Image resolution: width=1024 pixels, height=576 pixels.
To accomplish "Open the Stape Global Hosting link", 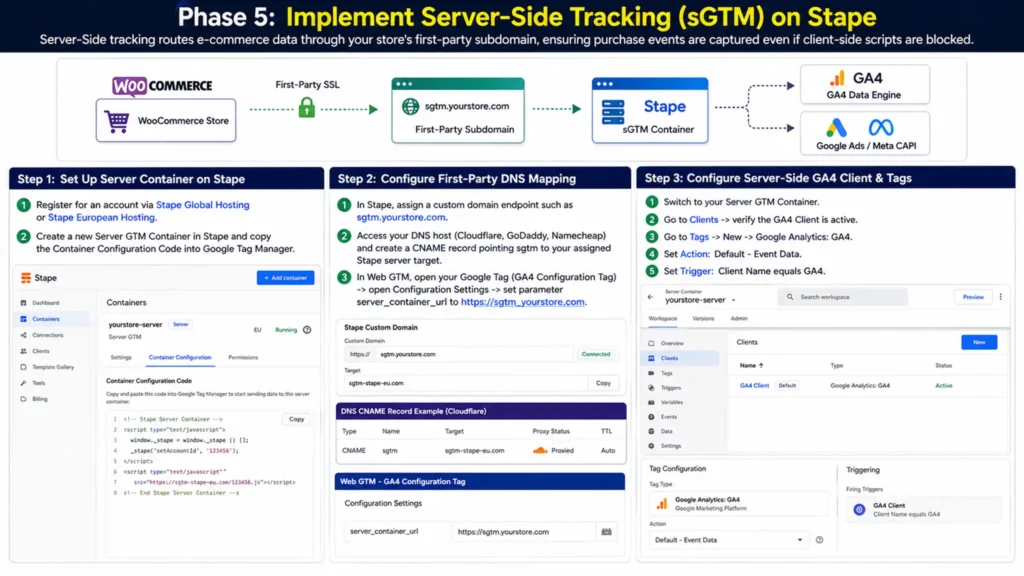I will pos(202,205).
